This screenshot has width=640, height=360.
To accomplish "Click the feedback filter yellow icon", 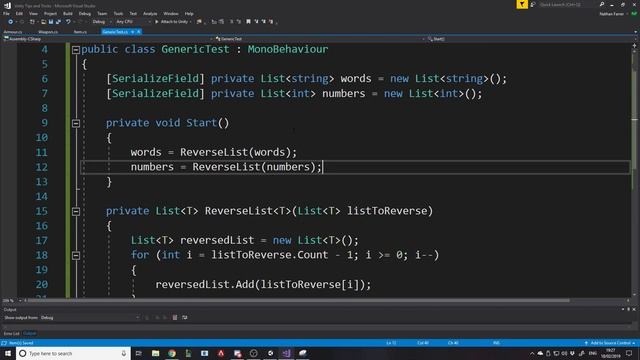I will pos(522,4).
